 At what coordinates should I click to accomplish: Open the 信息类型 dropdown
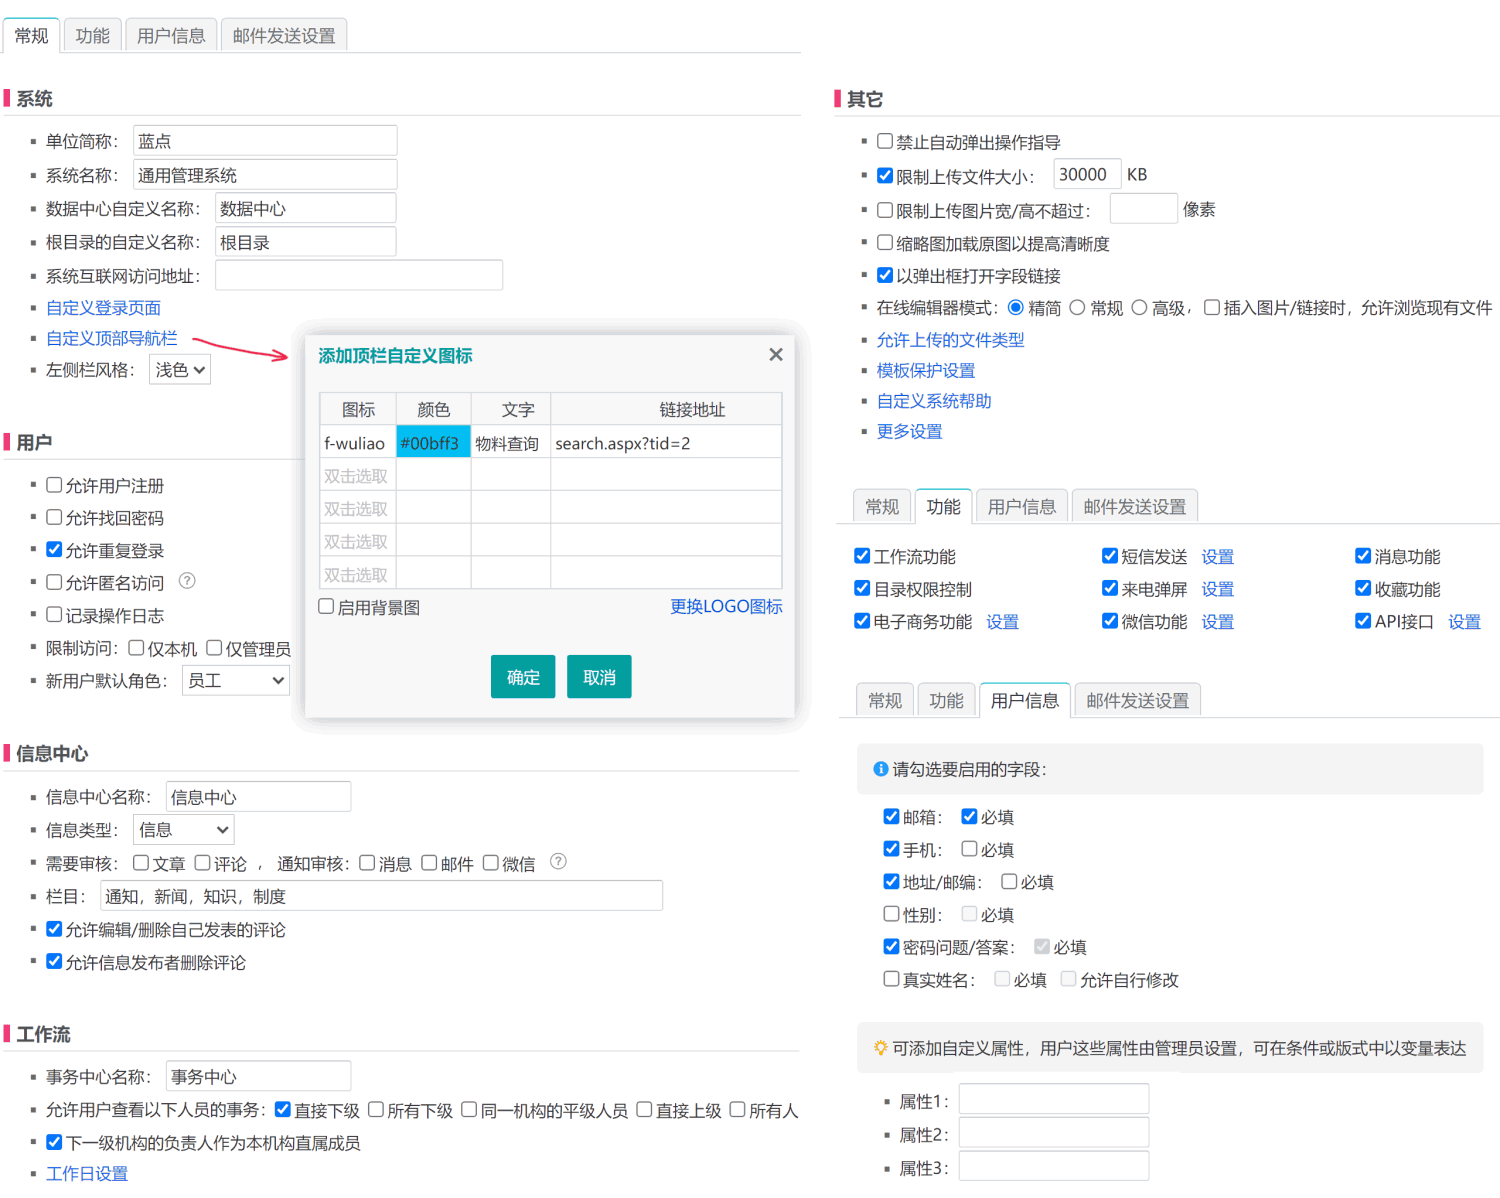(183, 829)
